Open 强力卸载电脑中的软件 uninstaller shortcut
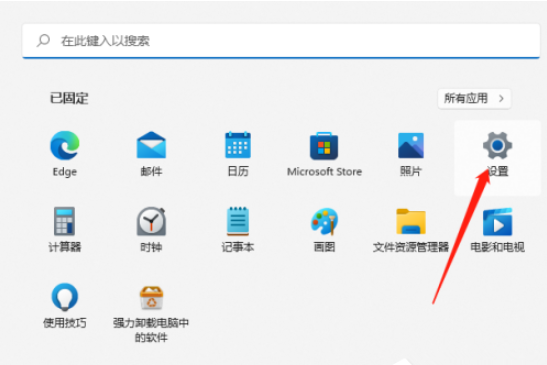Viewport: 547px width, 365px height. tap(151, 298)
